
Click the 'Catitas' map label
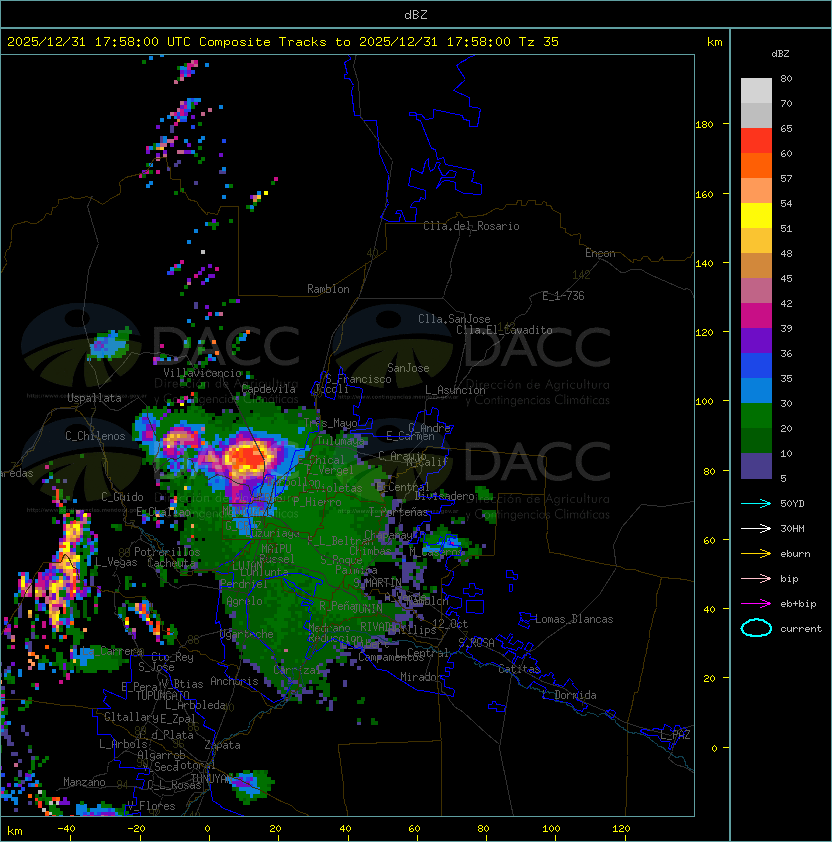(519, 669)
